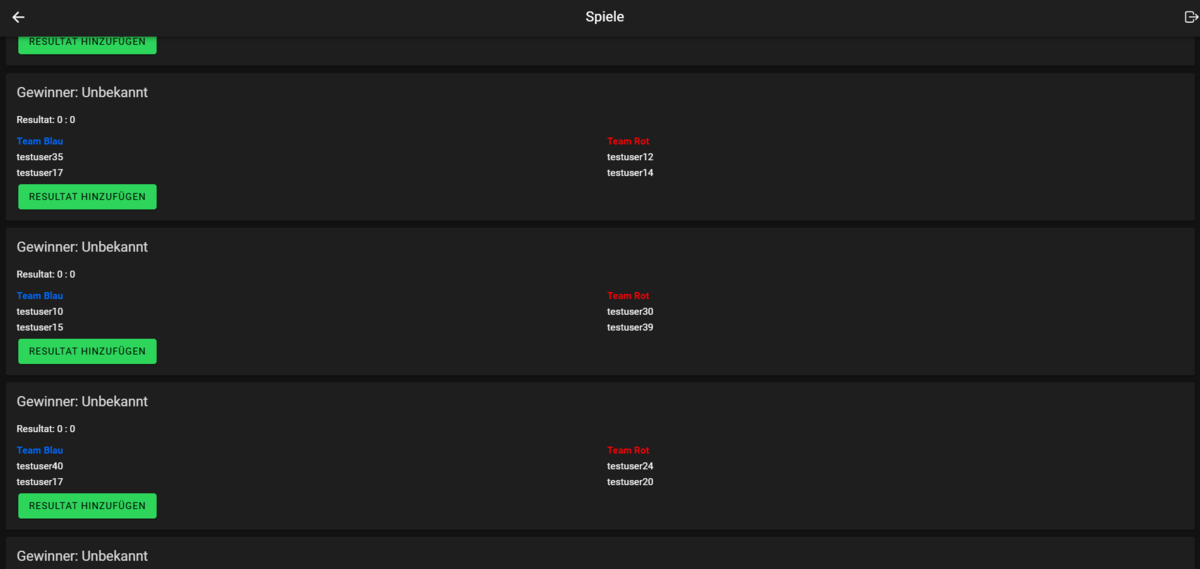Click the partially visible top Resultat hinzufügen button
Viewport: 1200px width, 569px height.
[x=87, y=44]
